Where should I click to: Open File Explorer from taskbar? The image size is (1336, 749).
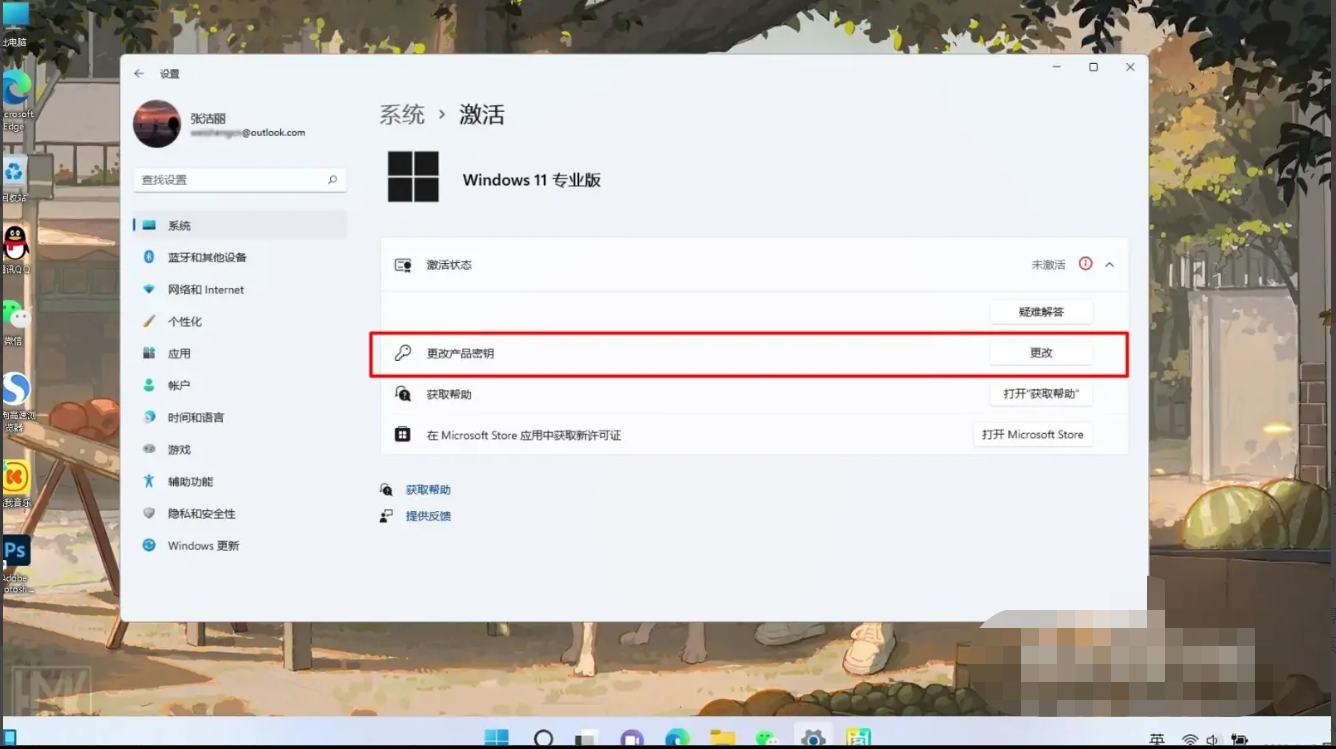722,738
